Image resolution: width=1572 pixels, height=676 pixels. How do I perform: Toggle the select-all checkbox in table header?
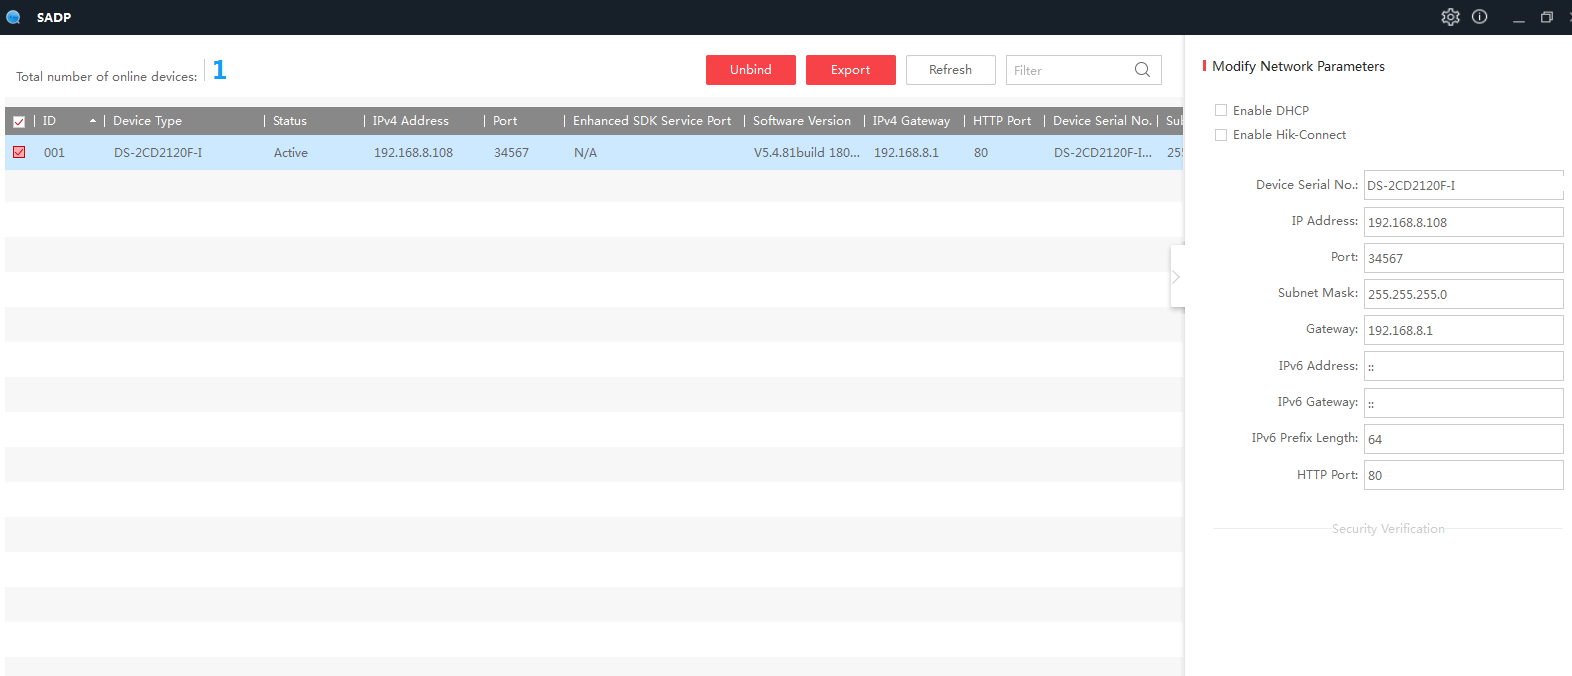[x=19, y=122]
